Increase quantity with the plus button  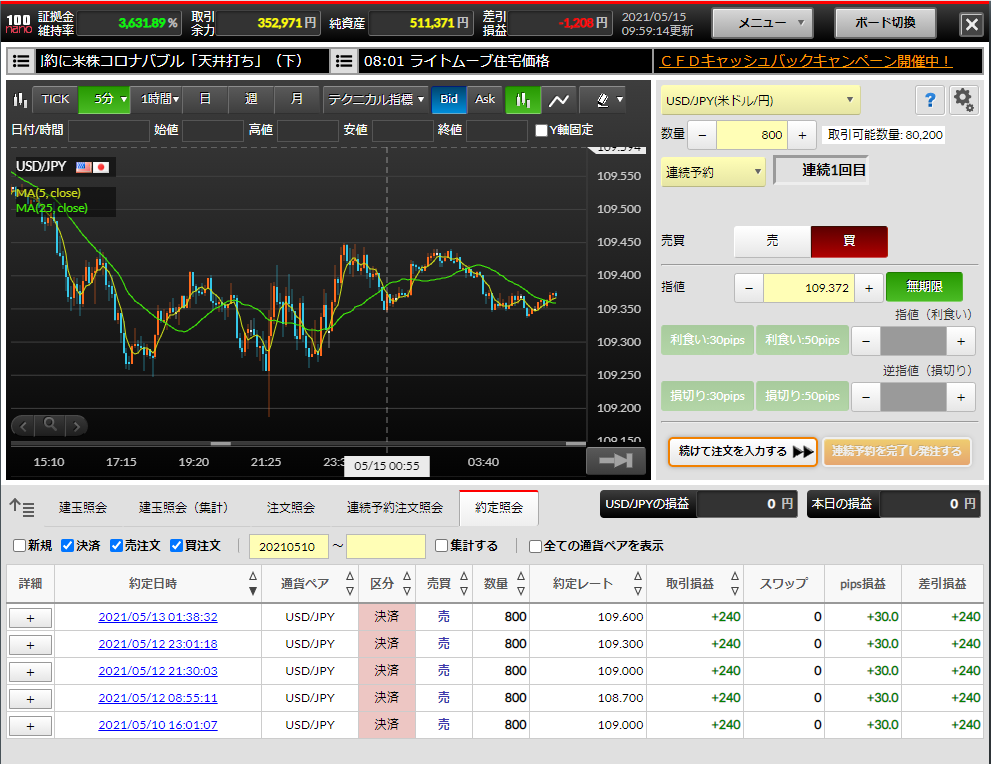pos(802,135)
